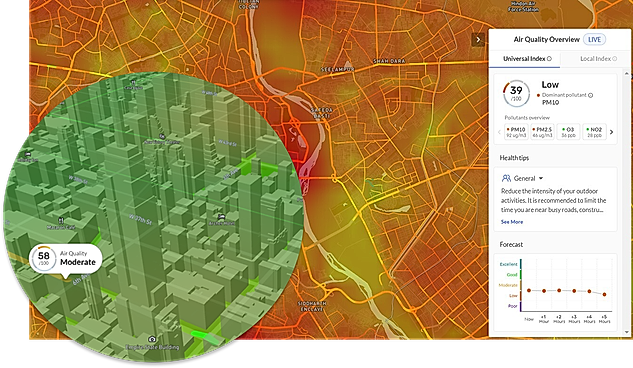Select the +2 Hours forecast point
This screenshot has width=633, height=368.
pos(559,290)
